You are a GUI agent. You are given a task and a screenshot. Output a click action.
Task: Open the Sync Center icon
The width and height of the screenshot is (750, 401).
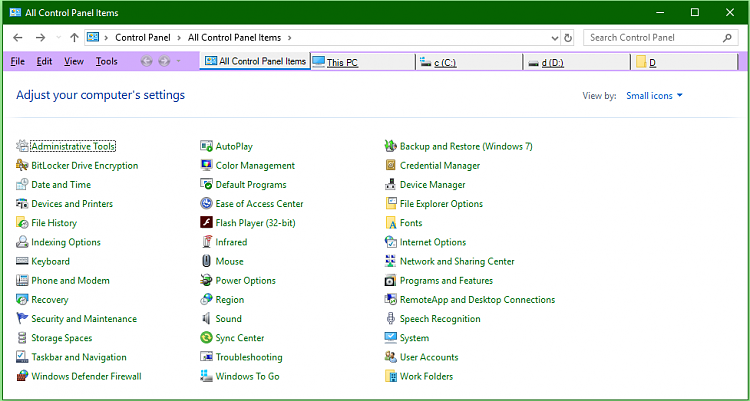[x=206, y=338]
